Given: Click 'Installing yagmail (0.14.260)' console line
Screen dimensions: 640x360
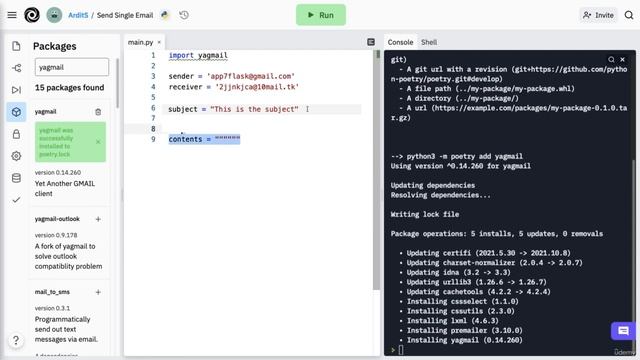Looking at the screenshot, I should 464,340.
